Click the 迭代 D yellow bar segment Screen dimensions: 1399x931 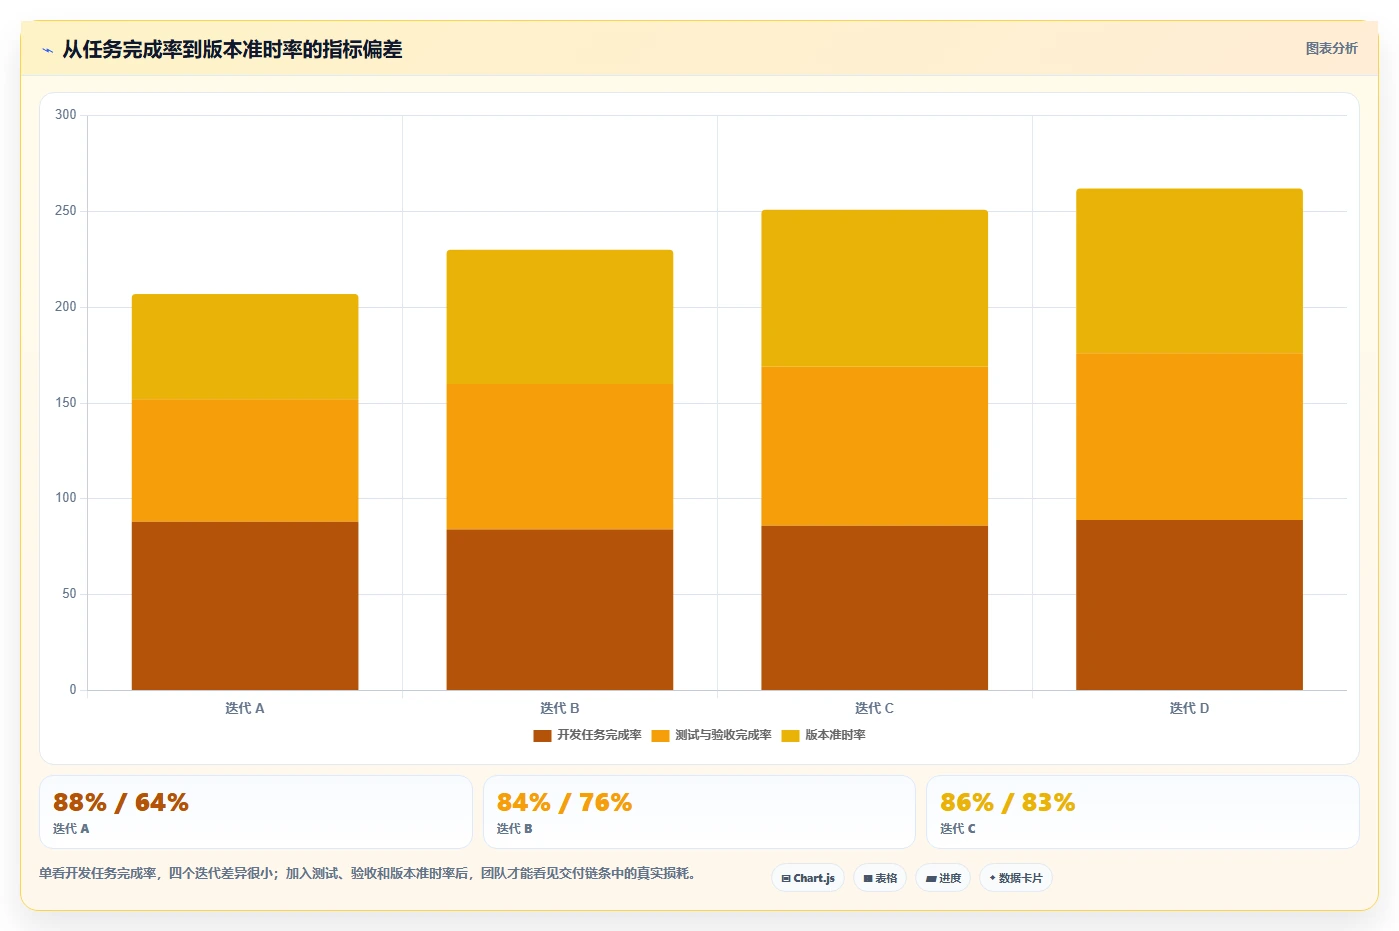coord(1189,271)
